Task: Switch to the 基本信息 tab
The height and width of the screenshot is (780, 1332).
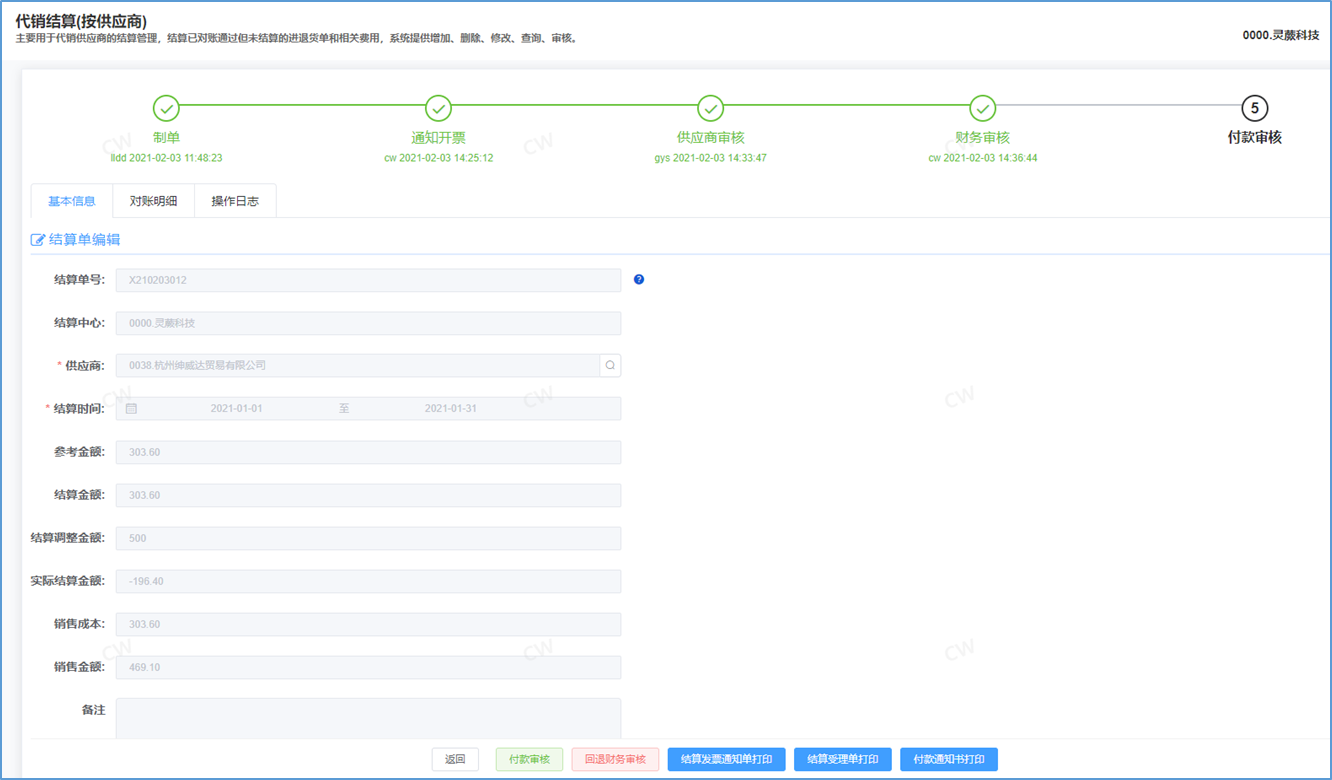Action: pos(72,201)
